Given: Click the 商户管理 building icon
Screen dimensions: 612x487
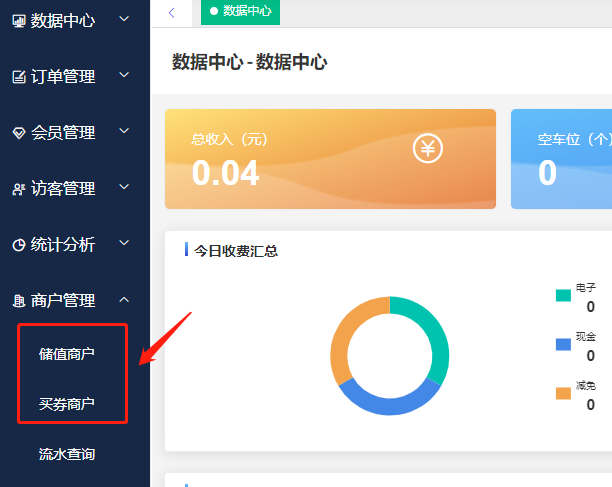Looking at the screenshot, I should coord(19,301).
